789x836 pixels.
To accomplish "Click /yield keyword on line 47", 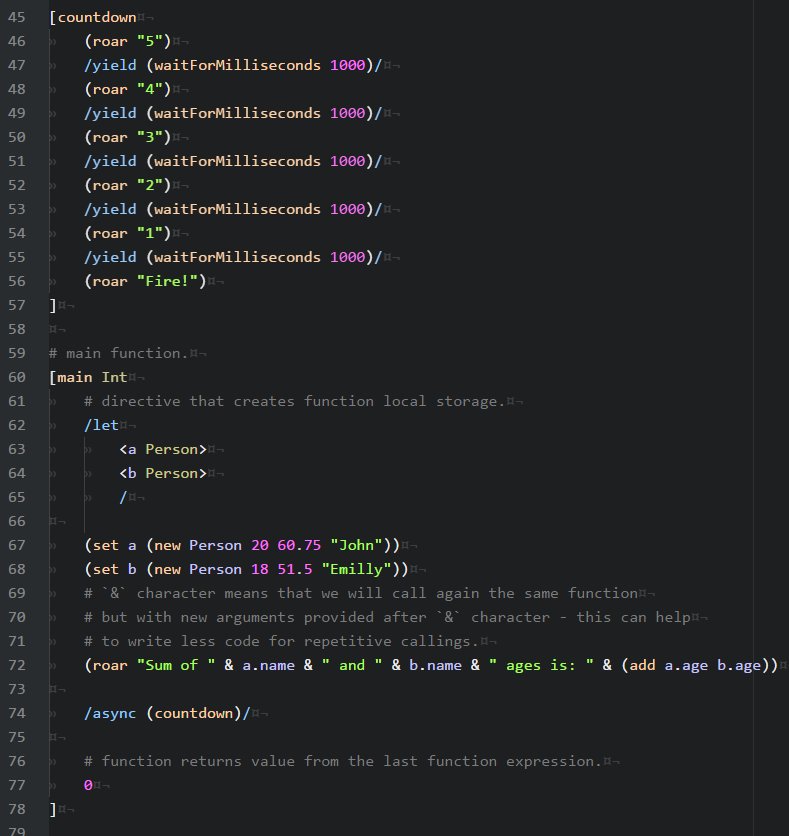I will click(x=110, y=65).
